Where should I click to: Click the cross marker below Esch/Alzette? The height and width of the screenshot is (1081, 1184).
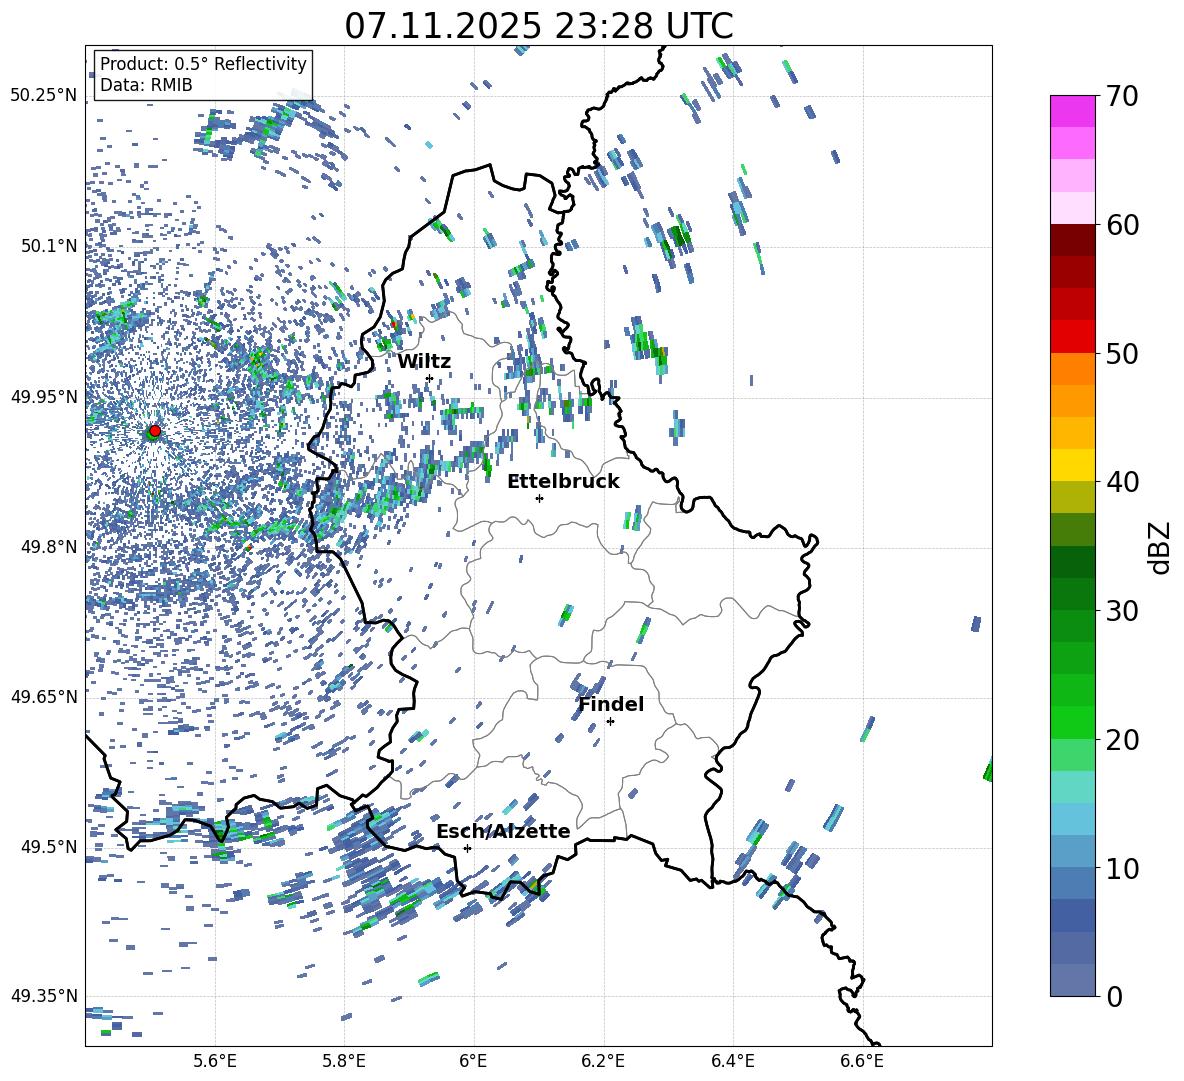click(x=467, y=848)
